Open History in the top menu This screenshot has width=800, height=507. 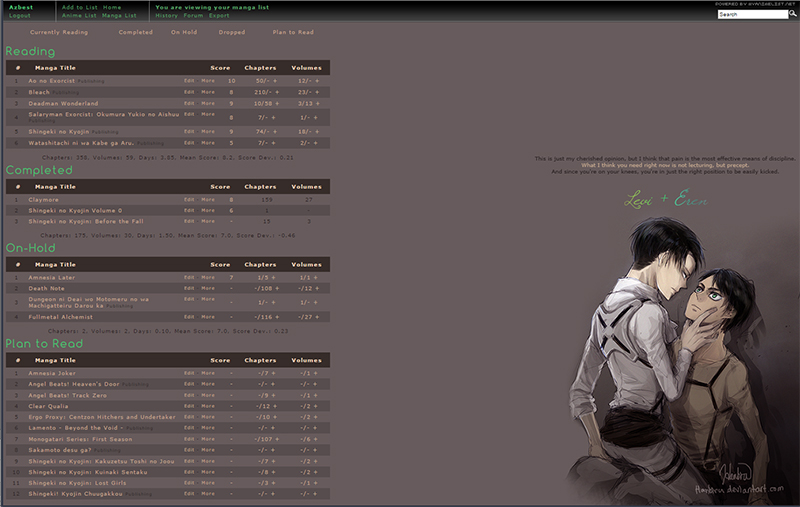tap(166, 16)
